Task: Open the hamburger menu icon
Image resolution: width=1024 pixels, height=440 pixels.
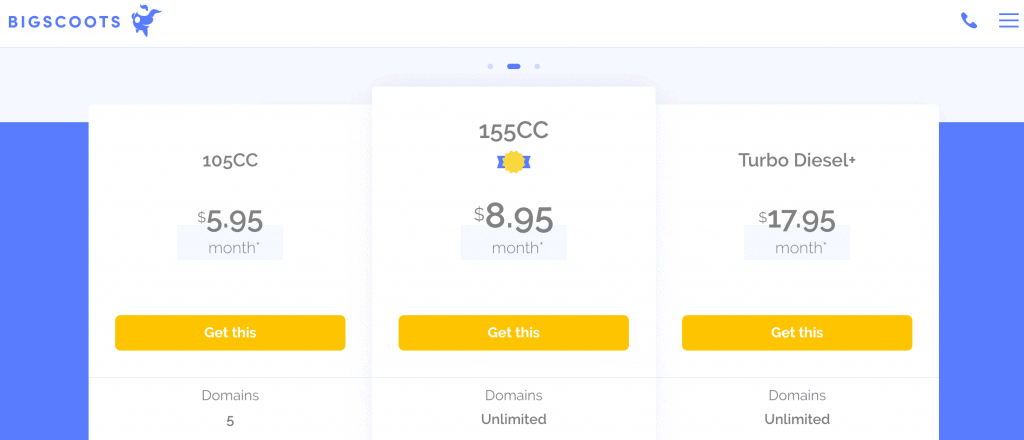Action: pyautogui.click(x=1008, y=21)
